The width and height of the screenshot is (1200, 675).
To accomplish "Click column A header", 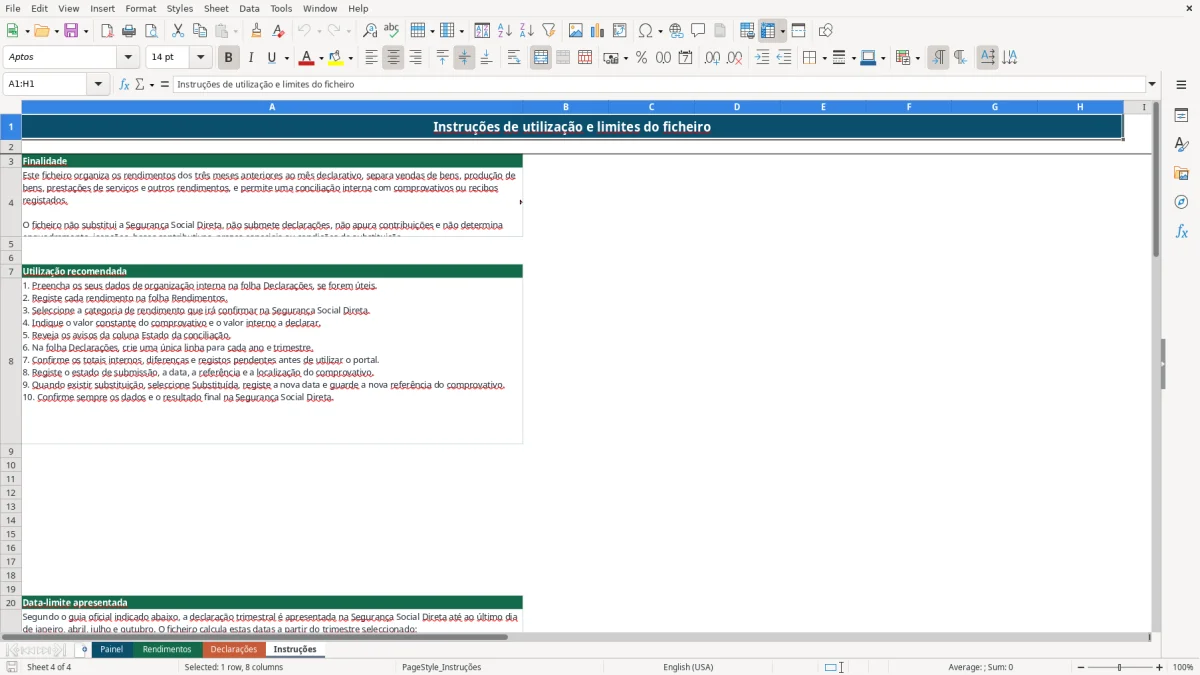I will point(272,107).
